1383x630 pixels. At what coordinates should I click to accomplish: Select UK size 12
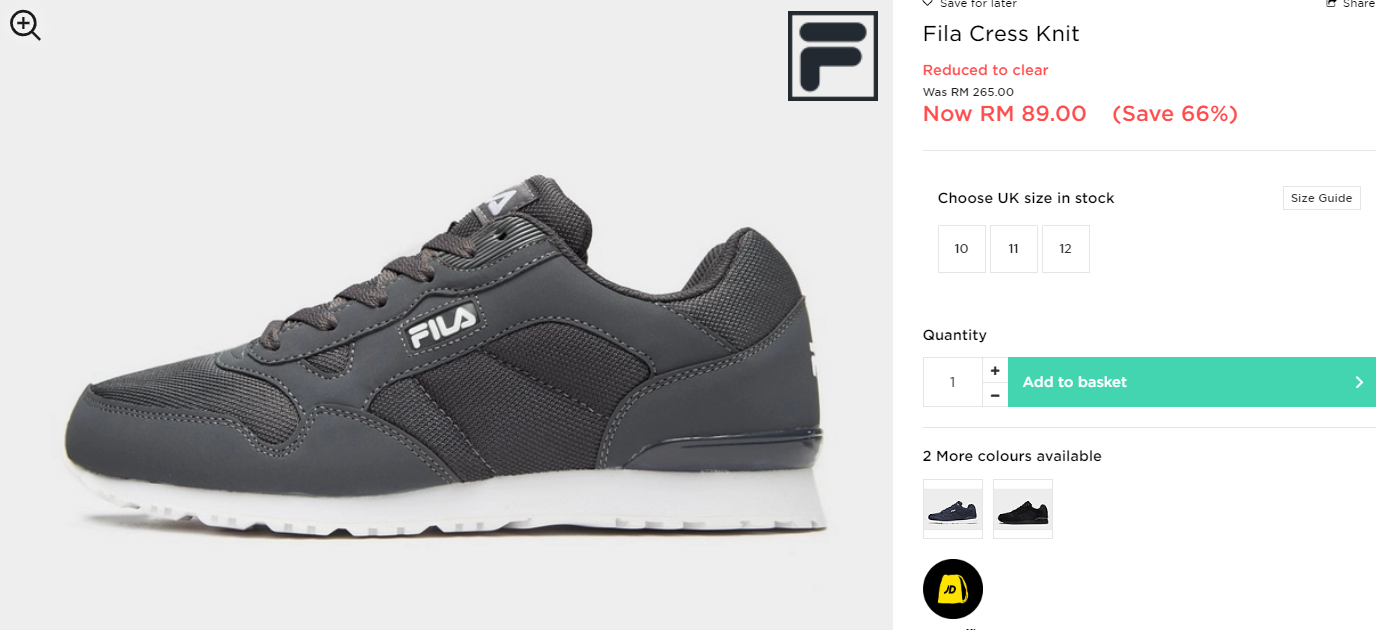[x=1066, y=249]
